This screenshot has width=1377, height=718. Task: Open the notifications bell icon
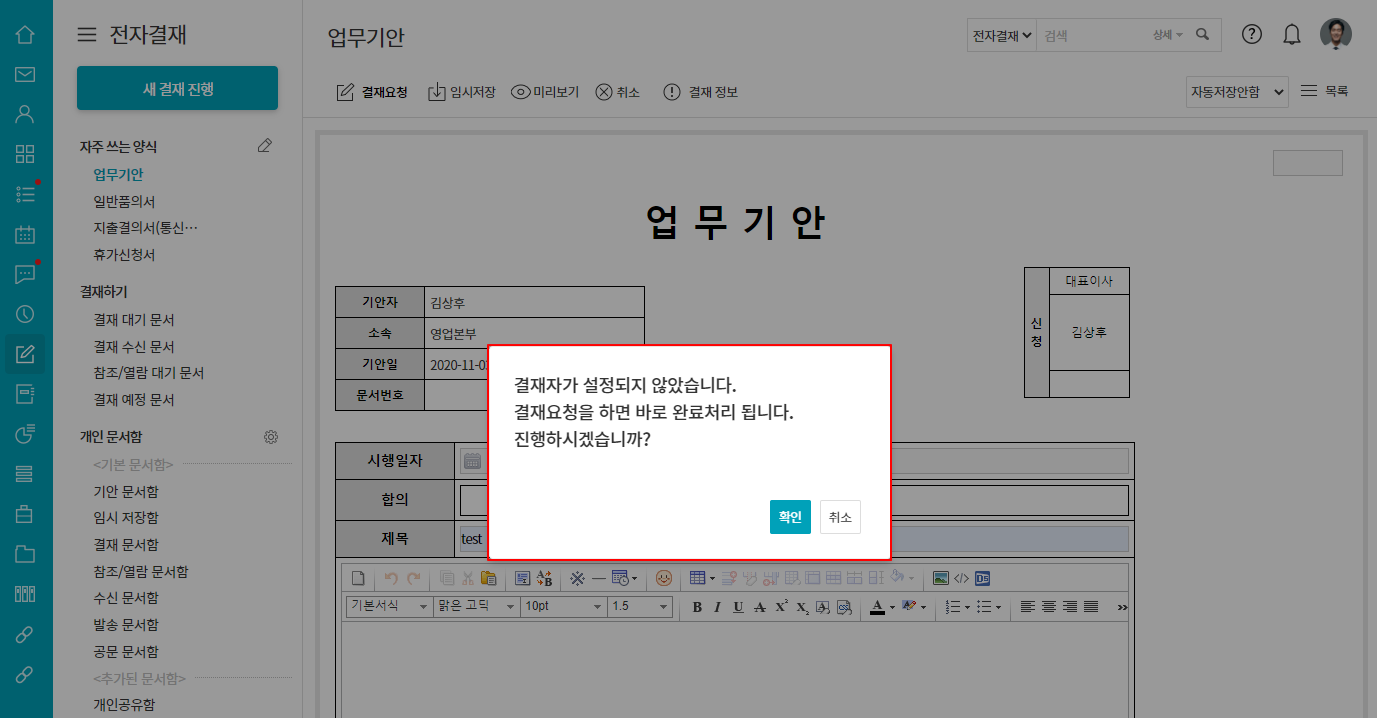tap(1292, 35)
